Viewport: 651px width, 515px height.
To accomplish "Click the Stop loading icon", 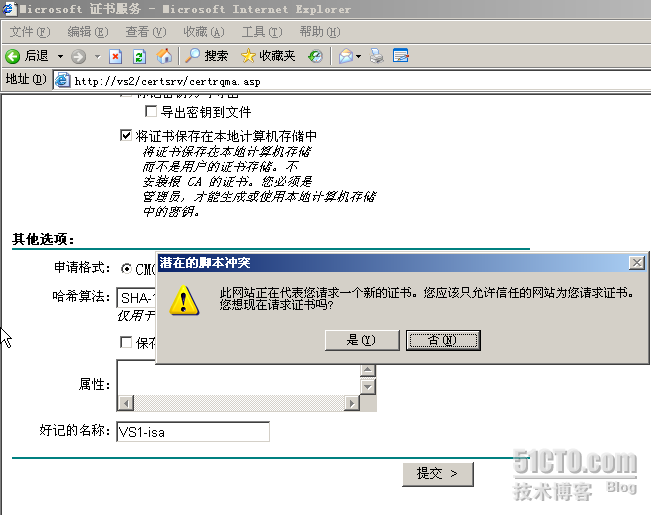I will pyautogui.click(x=115, y=56).
